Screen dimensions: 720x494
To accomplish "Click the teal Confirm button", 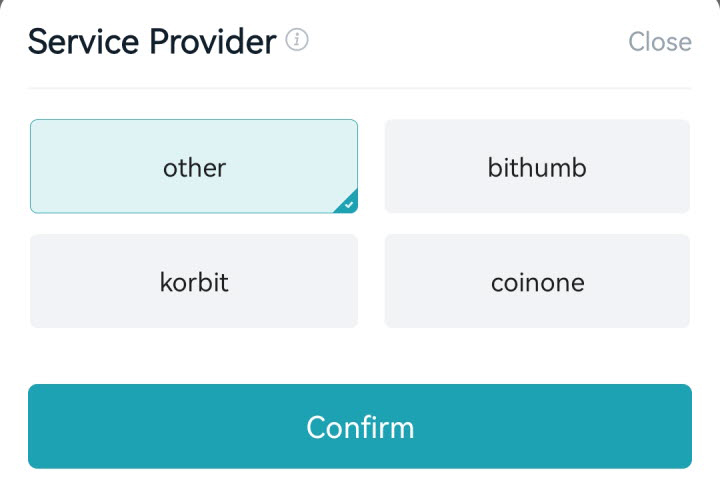I will [360, 427].
